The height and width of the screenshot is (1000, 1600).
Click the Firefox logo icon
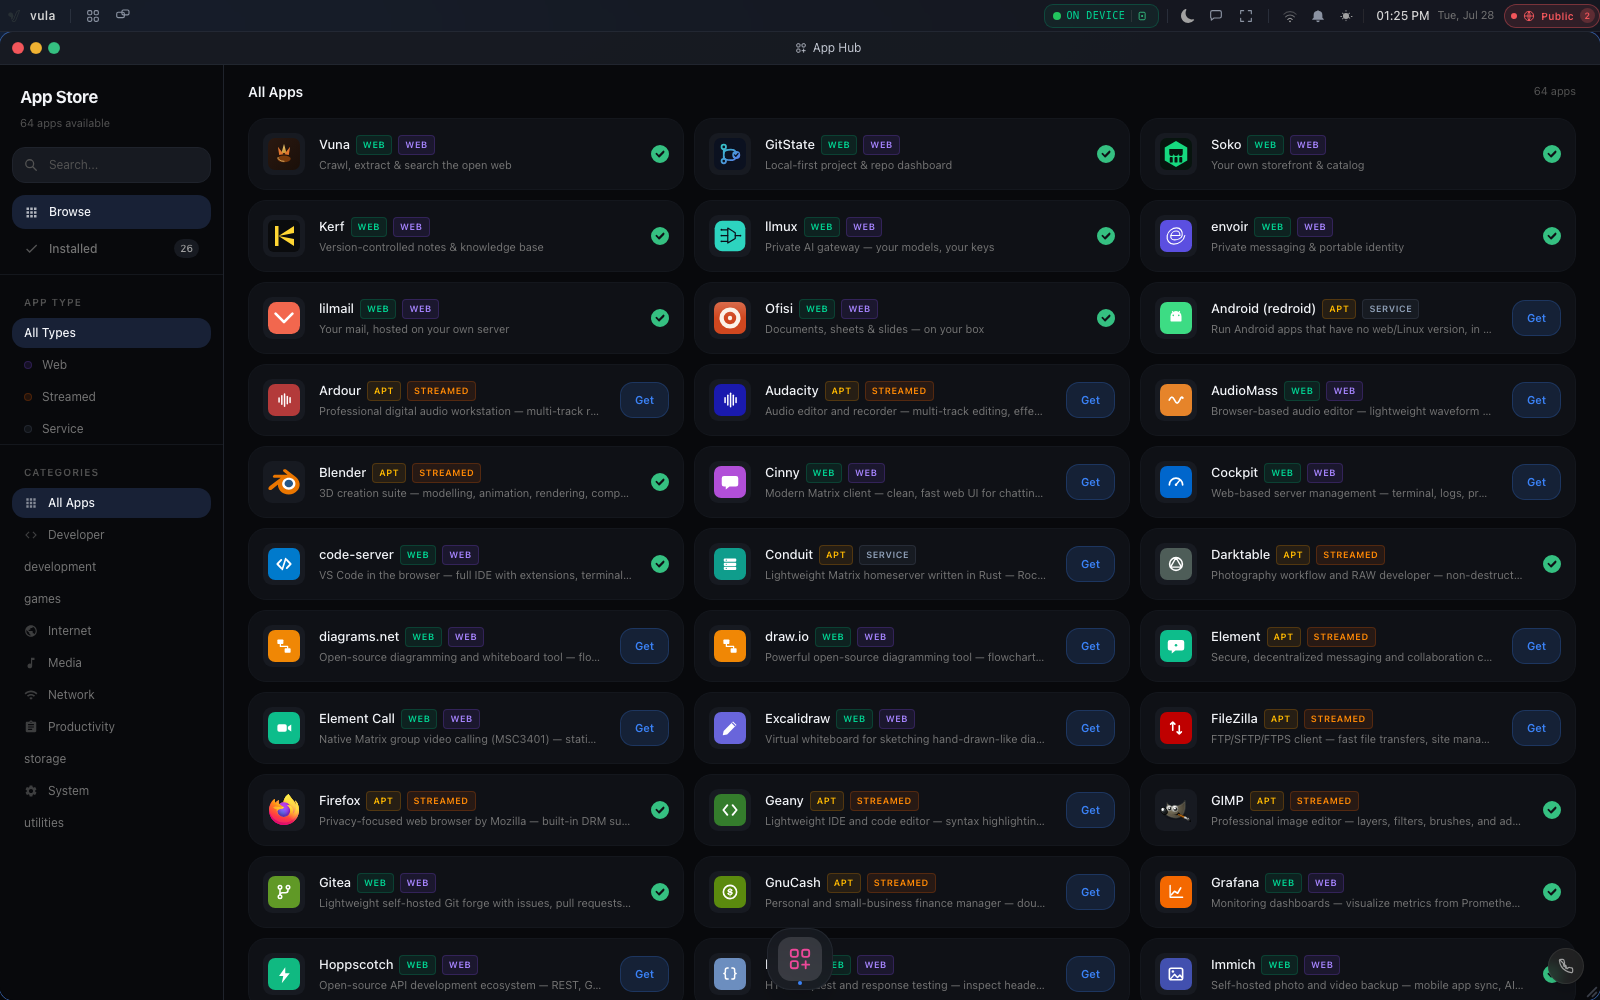[284, 810]
